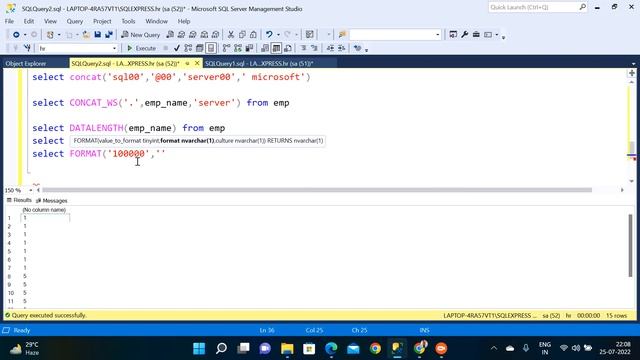Screen dimensions: 640x360
Task: Comment out the selected lines
Action: tap(303, 48)
